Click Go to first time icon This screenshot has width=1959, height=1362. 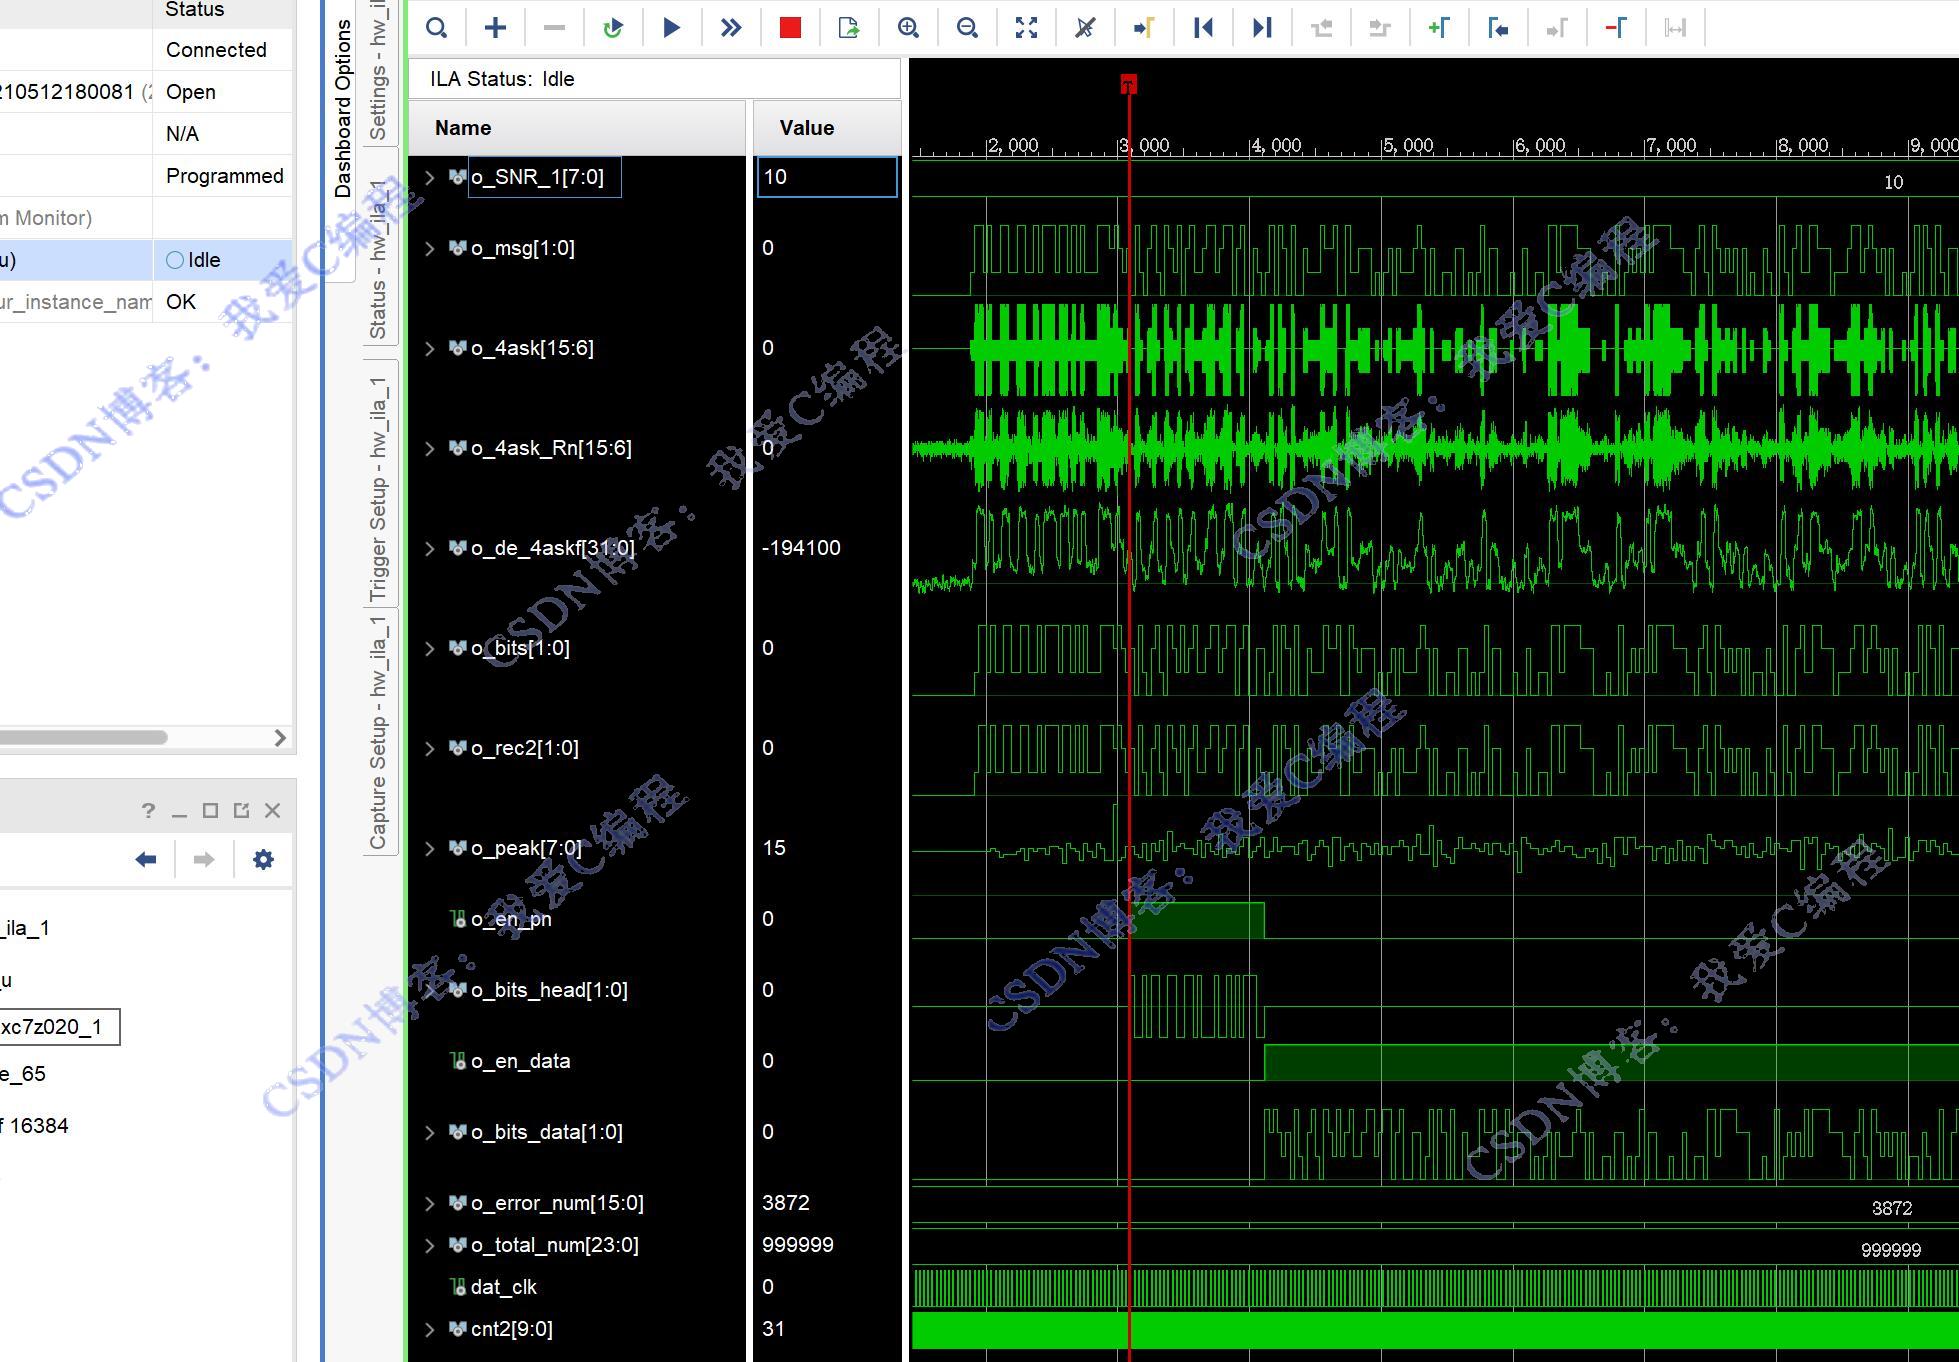tap(1203, 27)
